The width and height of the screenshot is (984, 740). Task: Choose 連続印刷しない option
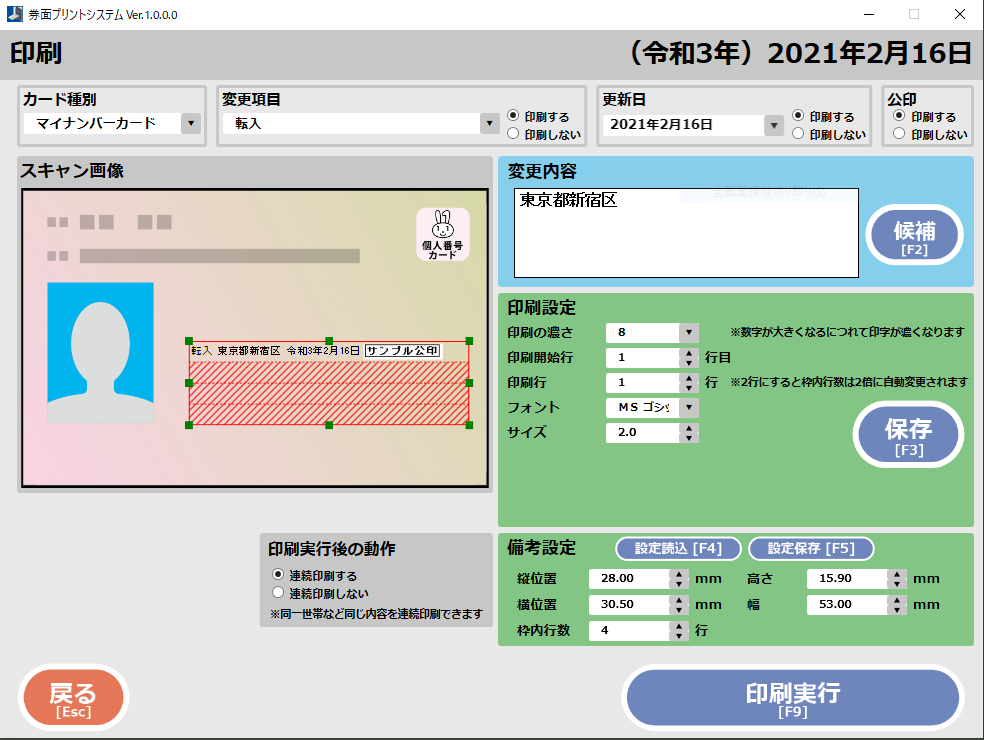[279, 593]
